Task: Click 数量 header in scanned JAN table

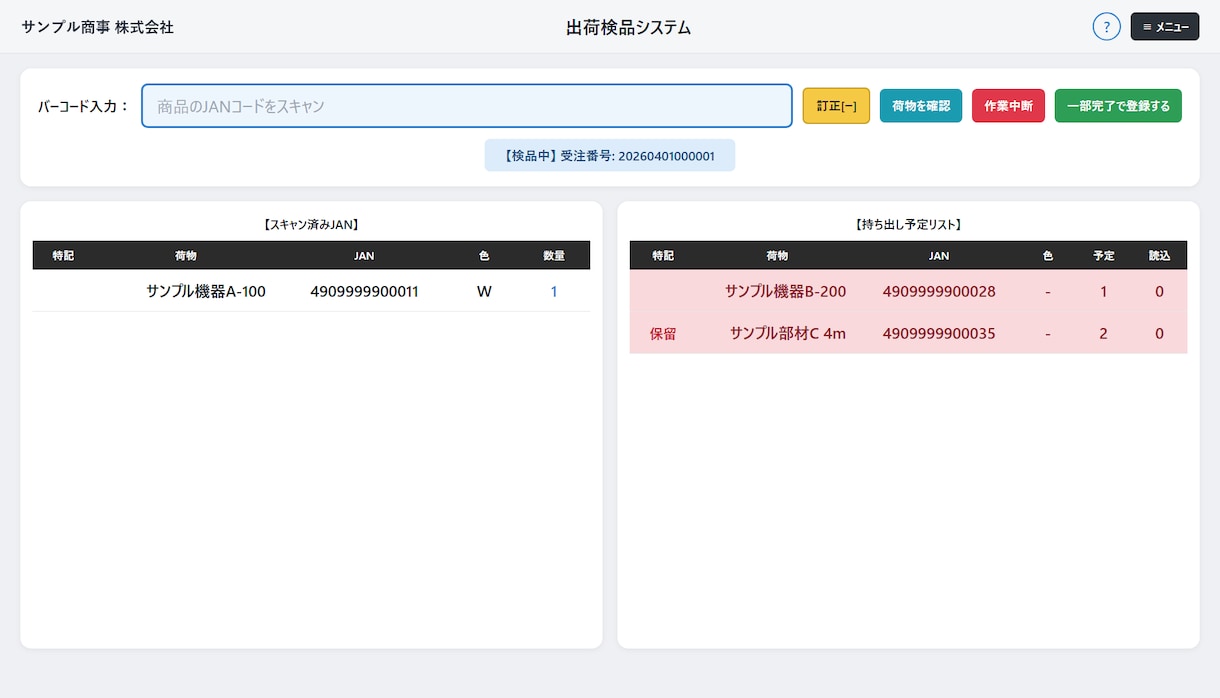Action: coord(554,256)
